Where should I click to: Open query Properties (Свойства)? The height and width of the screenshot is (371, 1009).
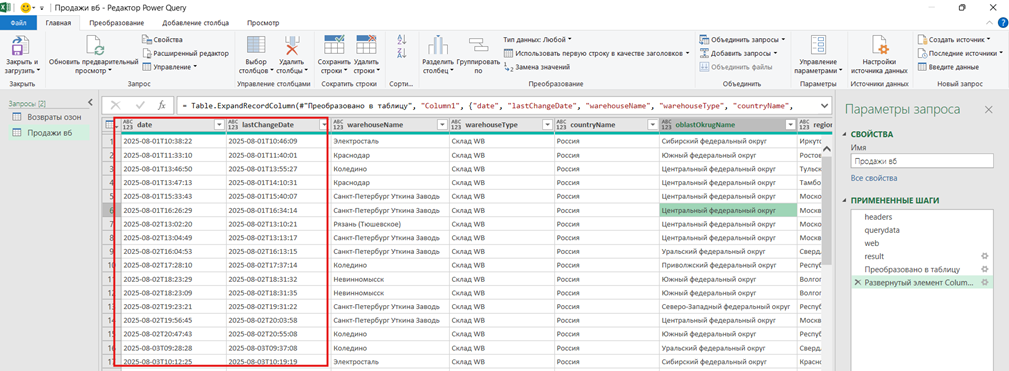point(162,40)
